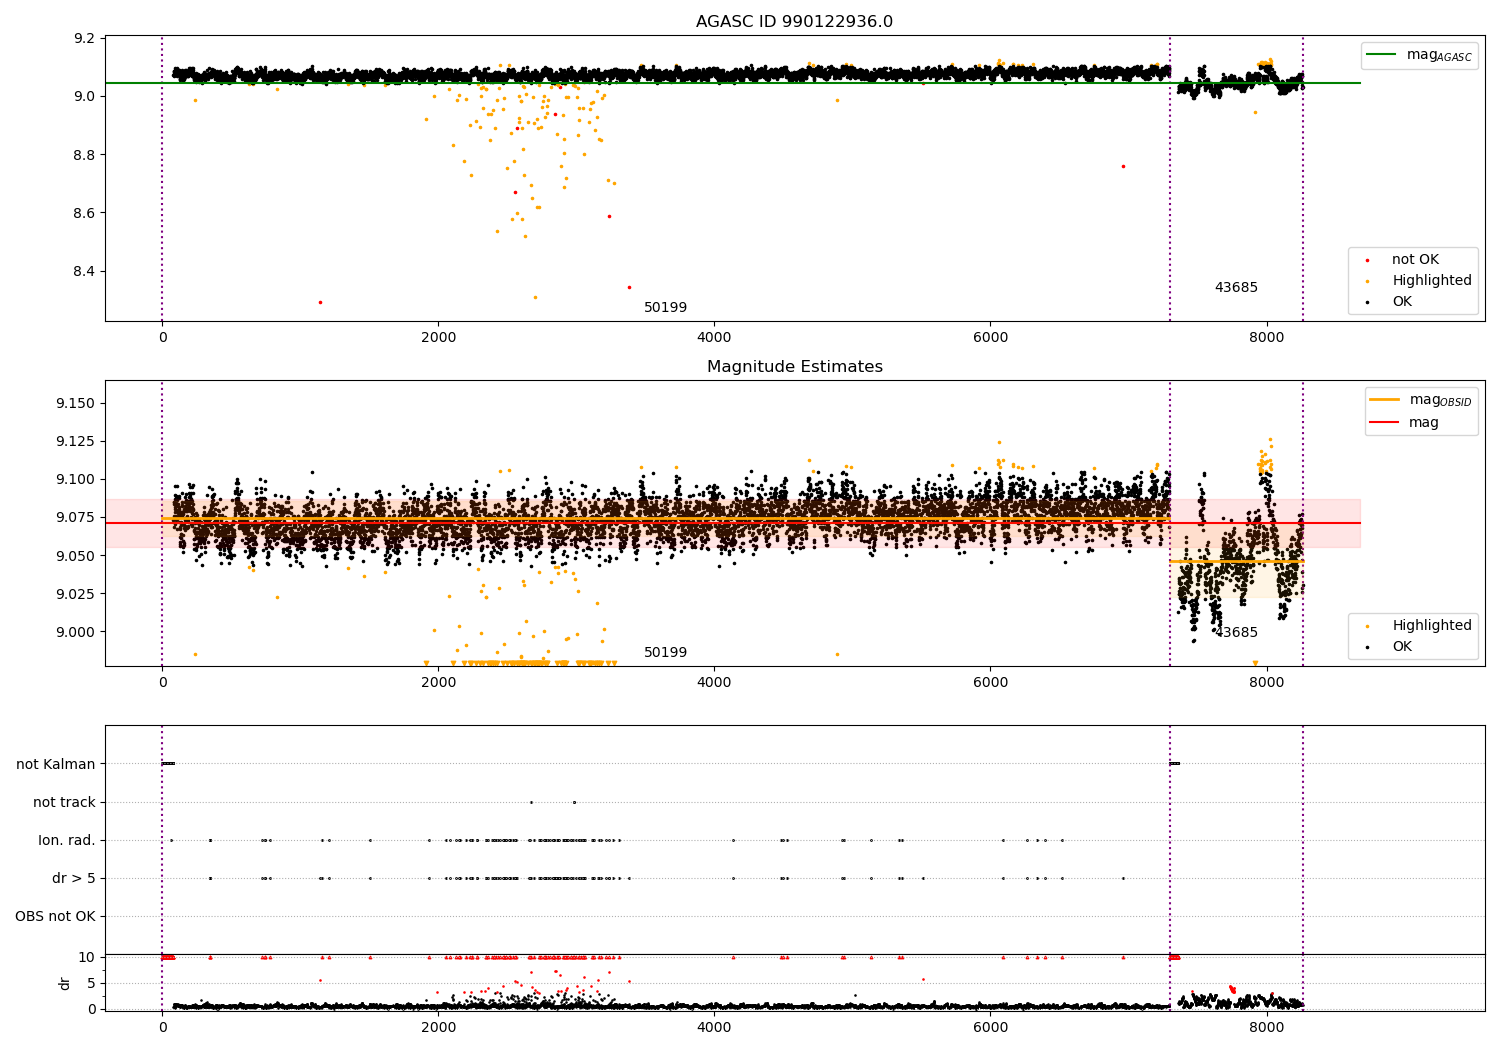Screen dimensions: 1500x1050
Task: Click the red not-OK point near 8.3 magnitude
Action: [x=320, y=302]
